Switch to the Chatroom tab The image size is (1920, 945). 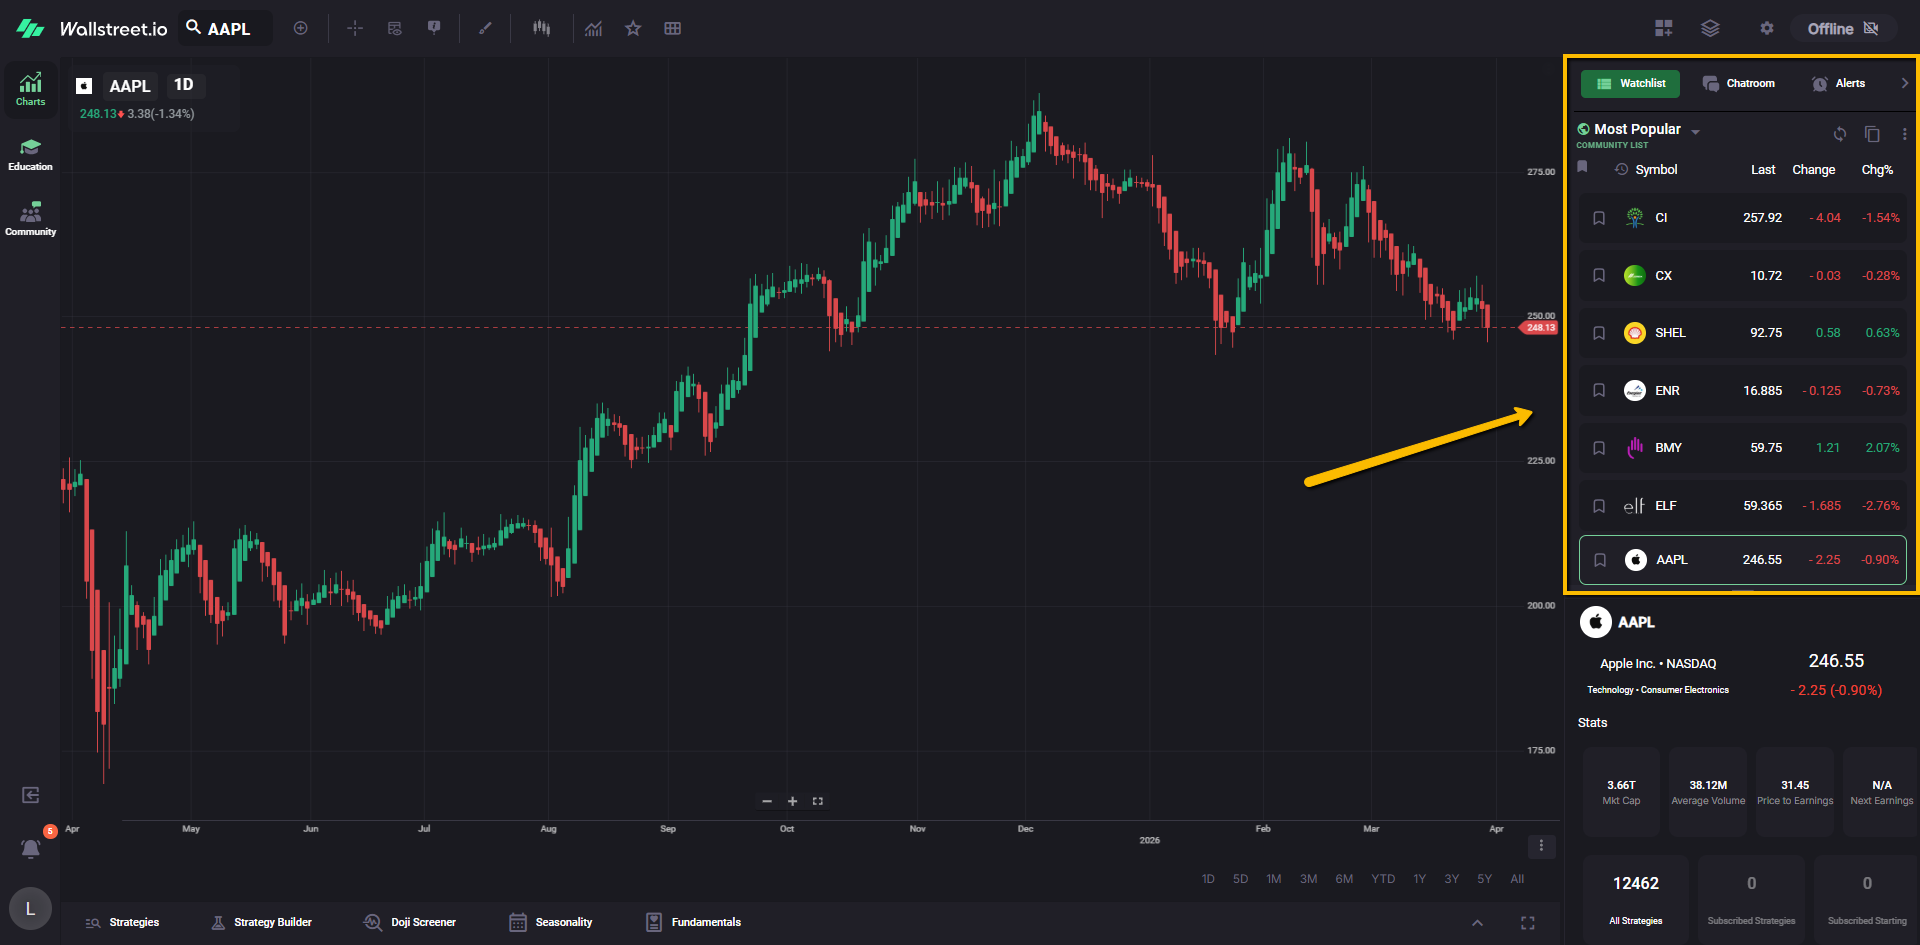point(1739,84)
